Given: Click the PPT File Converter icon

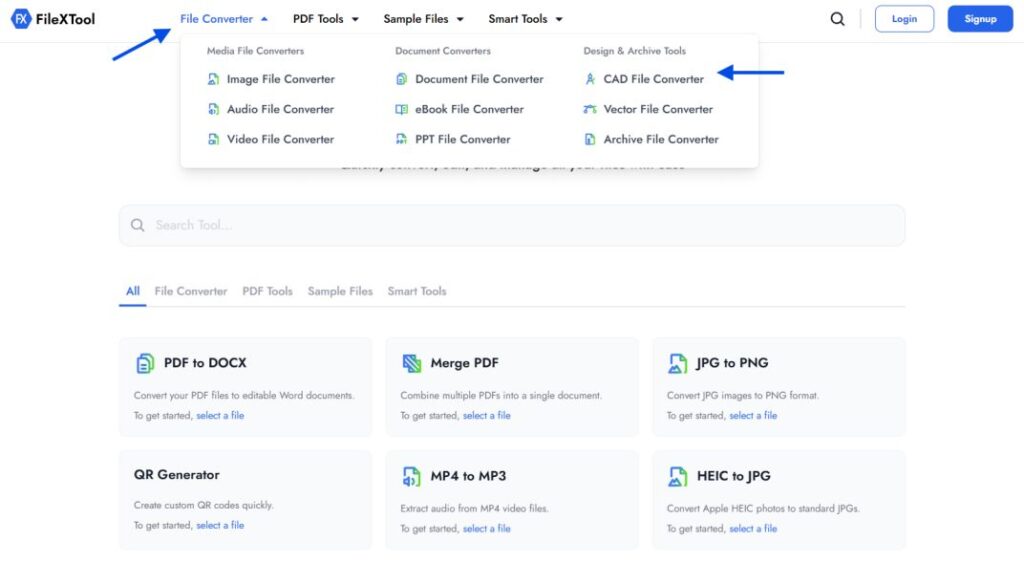Looking at the screenshot, I should pos(401,139).
